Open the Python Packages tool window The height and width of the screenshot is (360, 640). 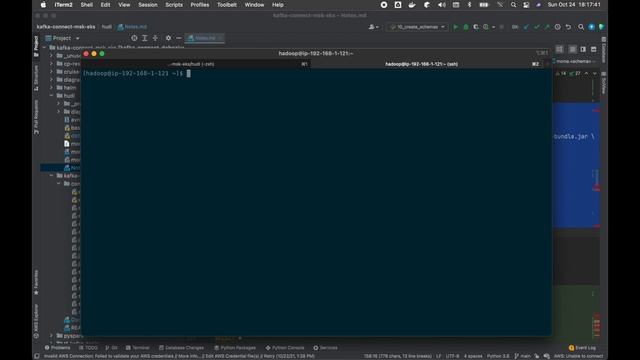click(235, 348)
